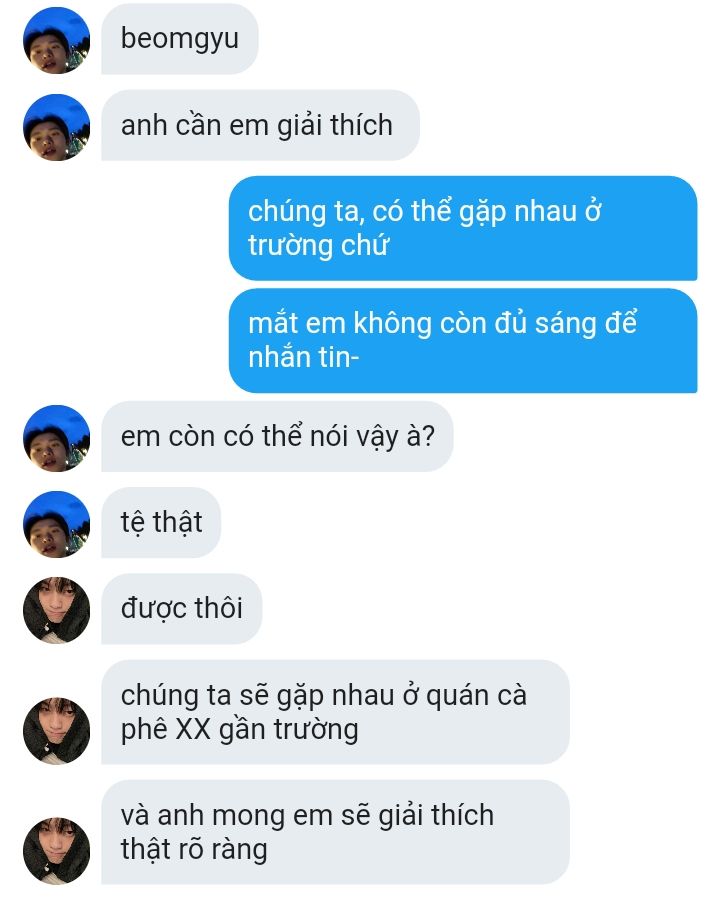Tap the word "beomgyu" in the first message
The image size is (720, 906).
click(x=180, y=39)
